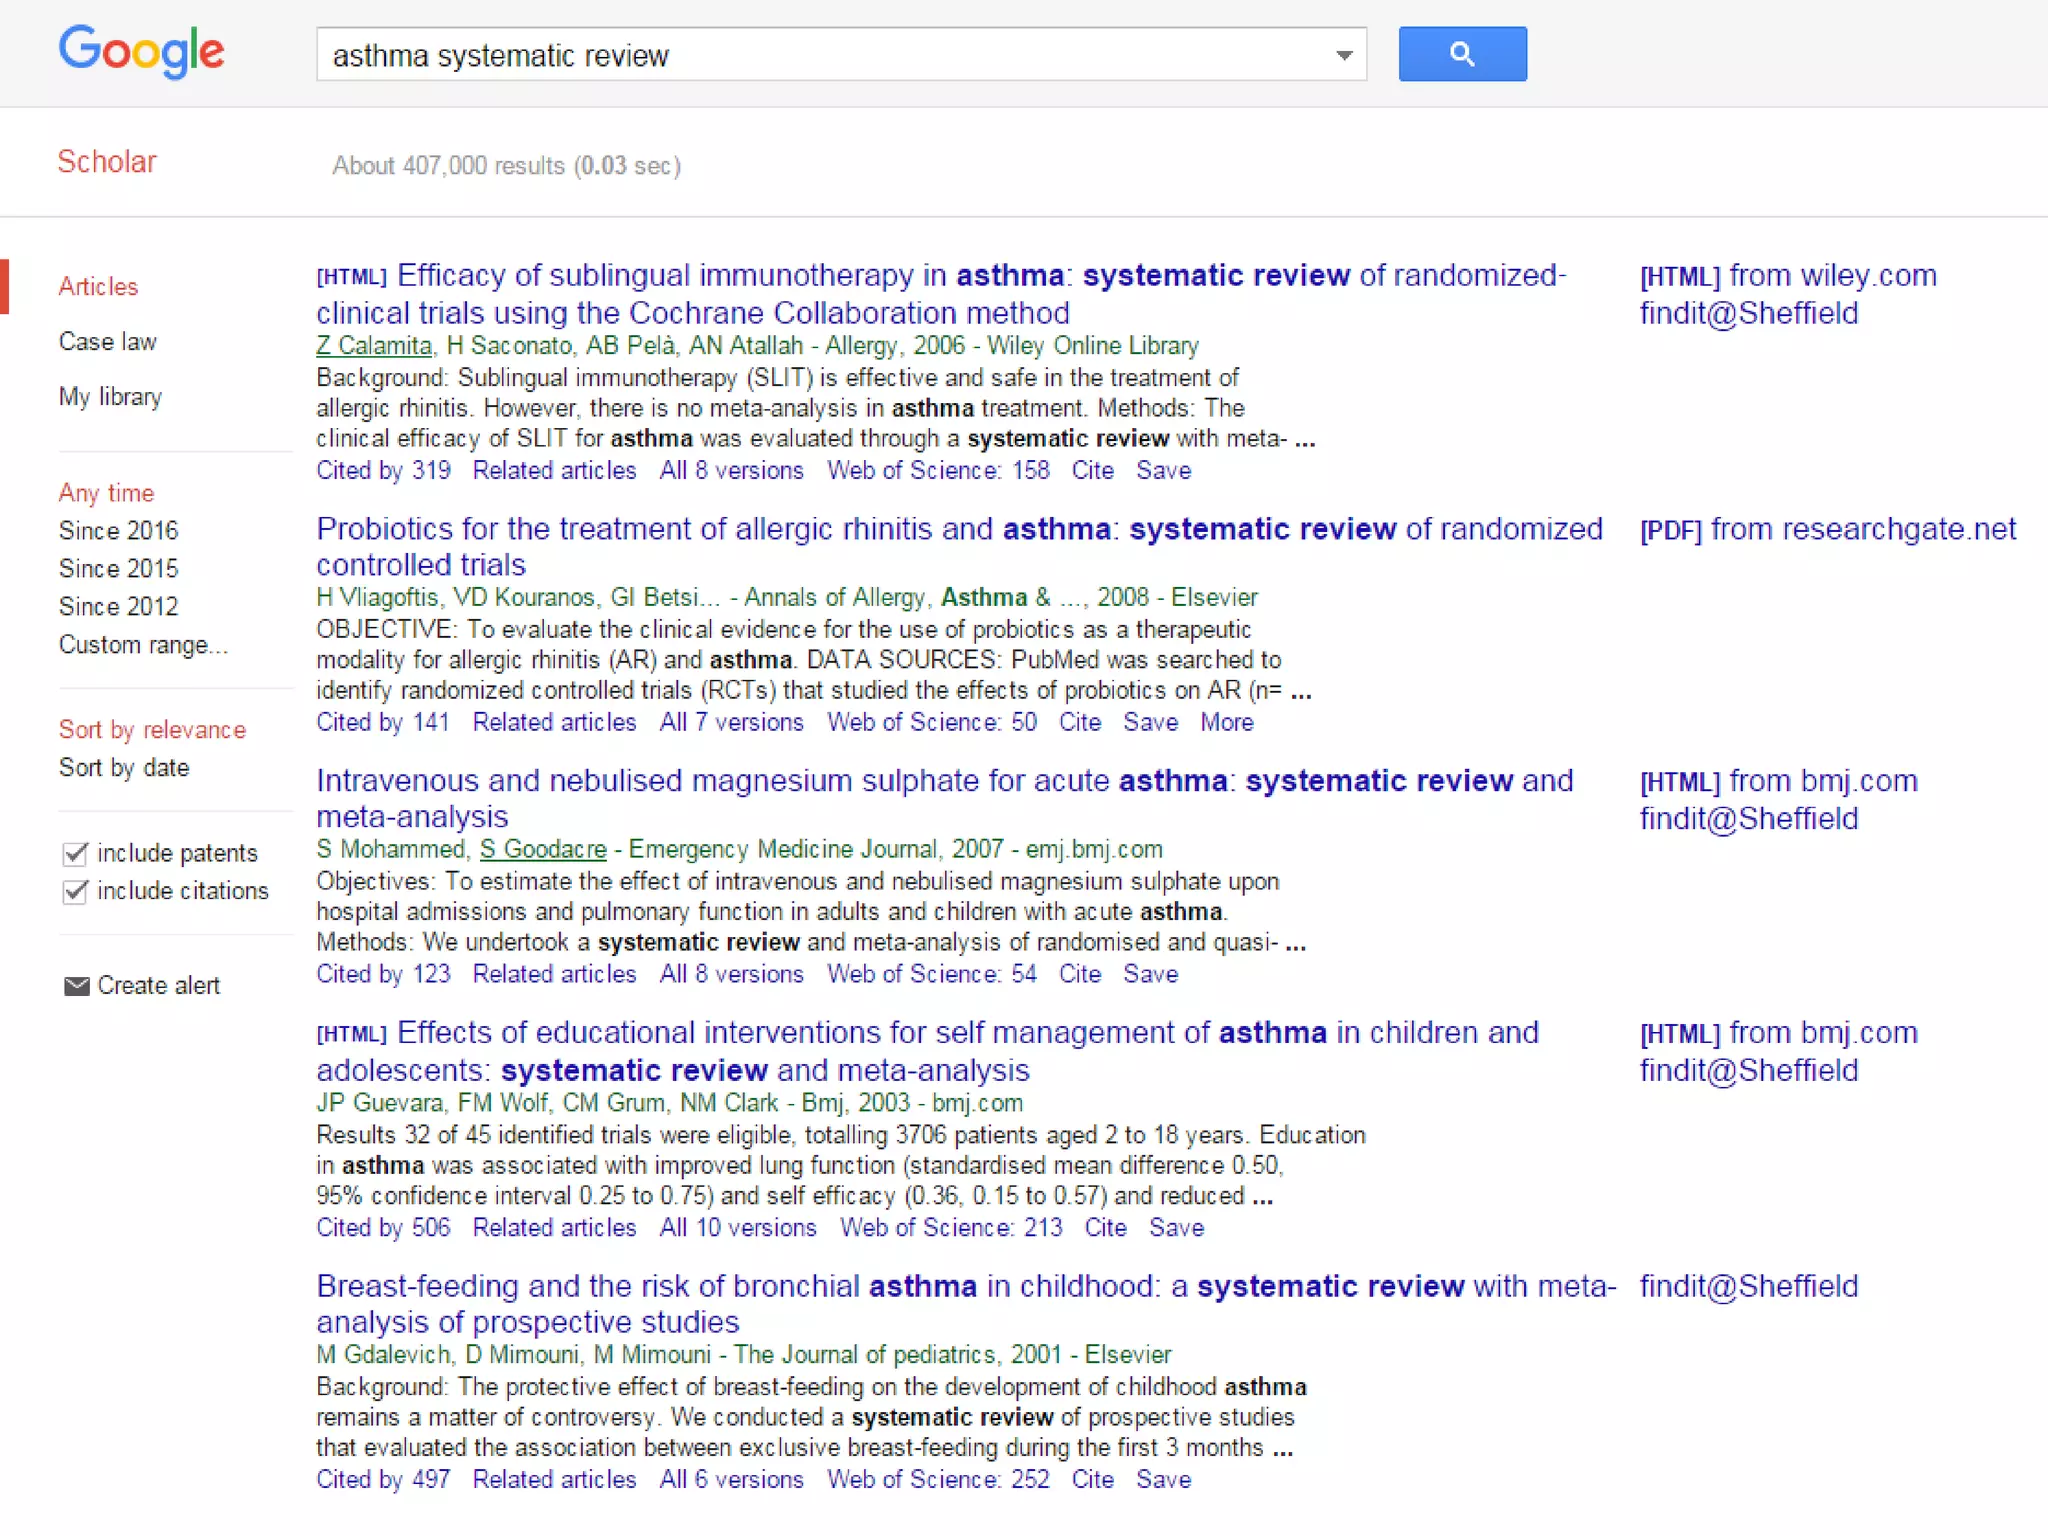View All 10 versions of the educational interventions result
This screenshot has height=1536, width=2048.
click(737, 1227)
